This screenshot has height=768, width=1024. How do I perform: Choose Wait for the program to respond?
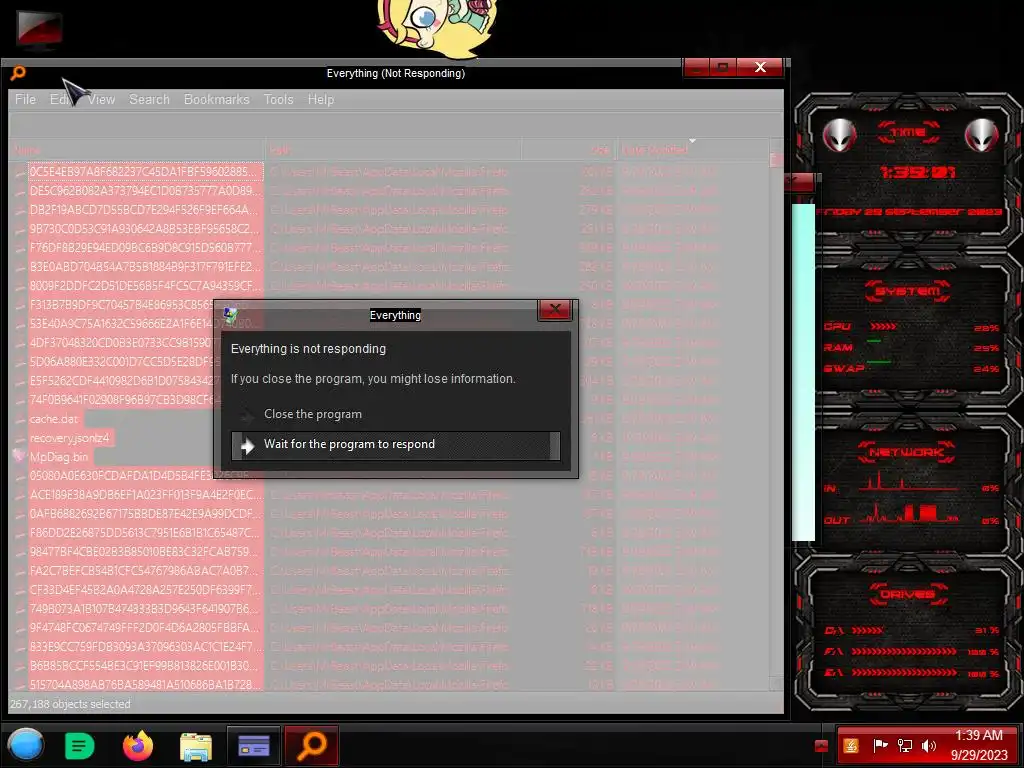click(x=396, y=445)
